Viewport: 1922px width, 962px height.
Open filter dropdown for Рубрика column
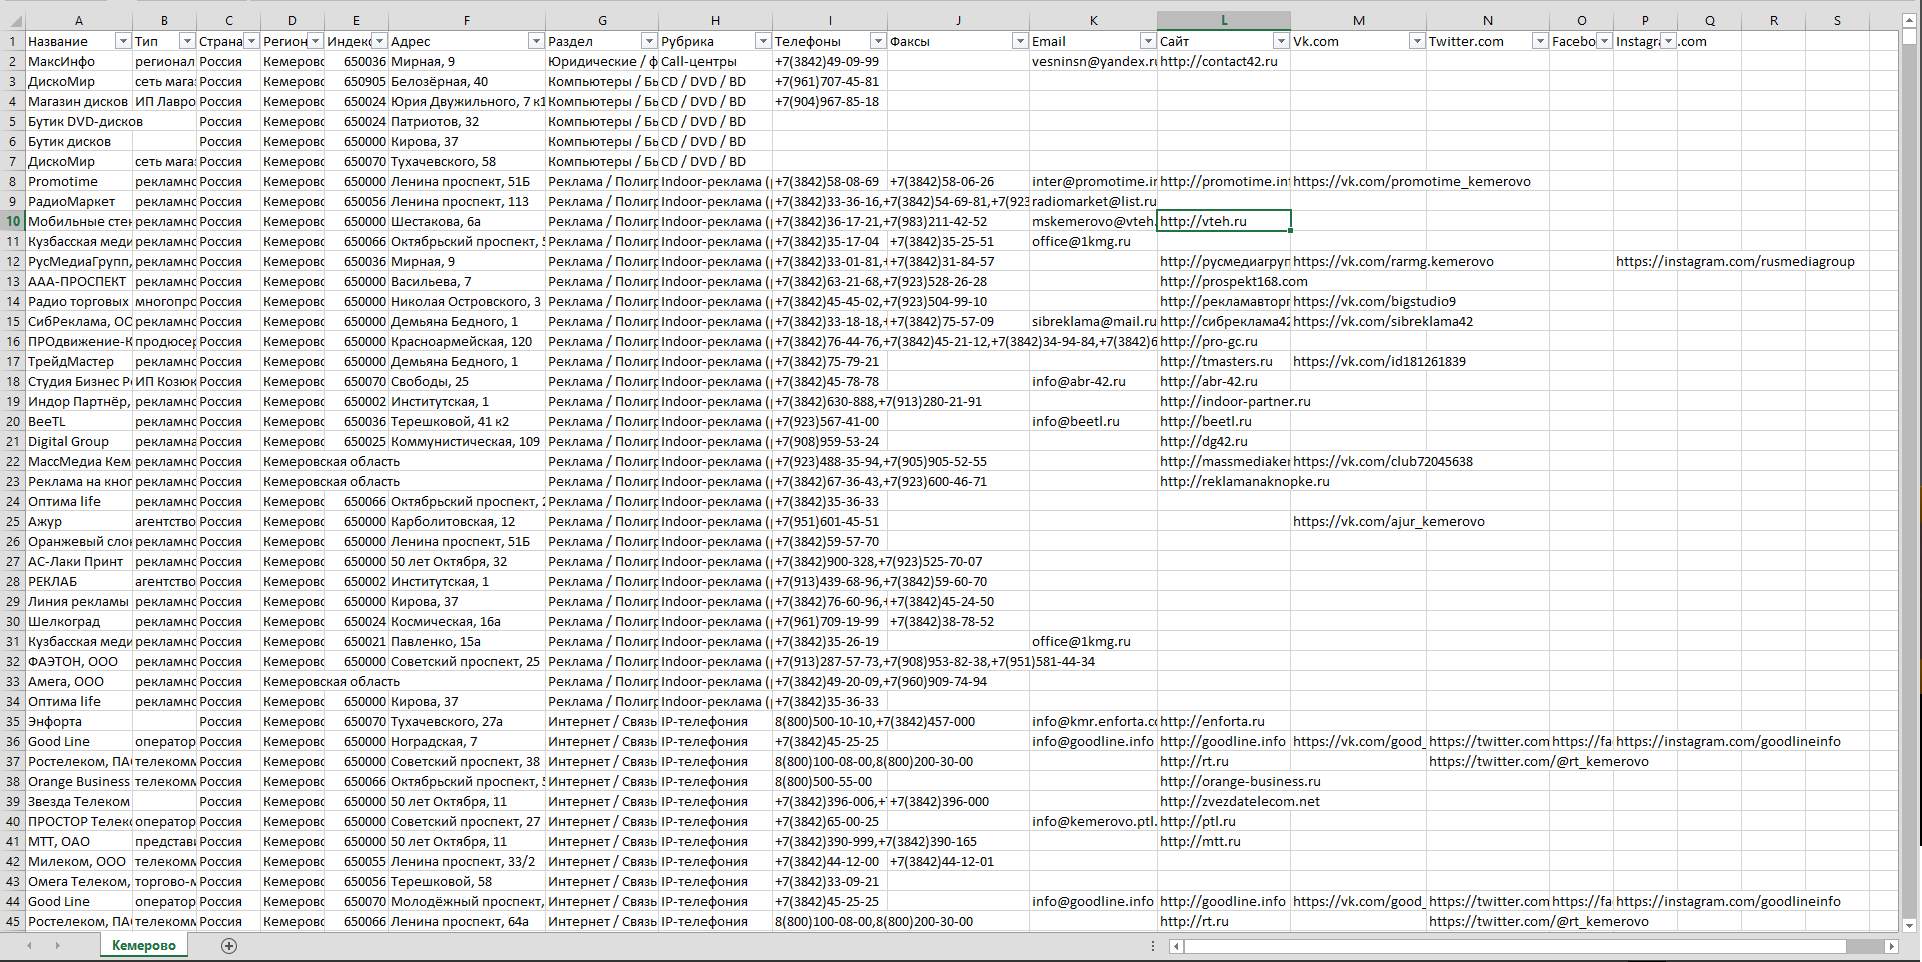click(763, 41)
